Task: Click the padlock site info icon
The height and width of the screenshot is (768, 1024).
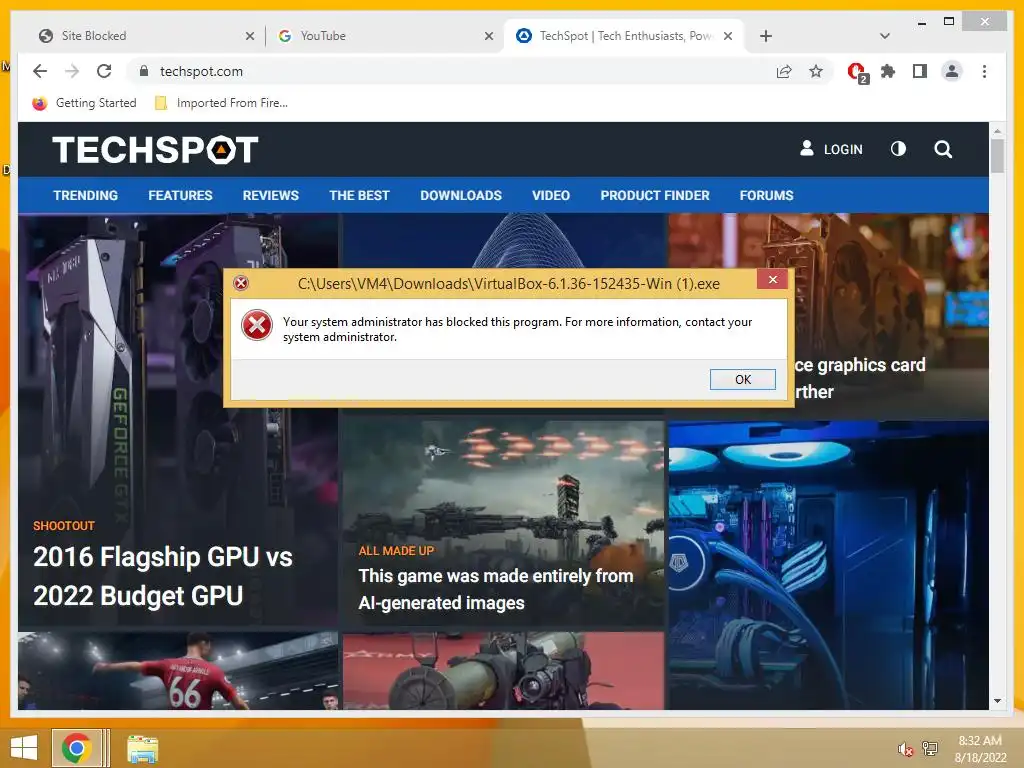Action: point(144,71)
